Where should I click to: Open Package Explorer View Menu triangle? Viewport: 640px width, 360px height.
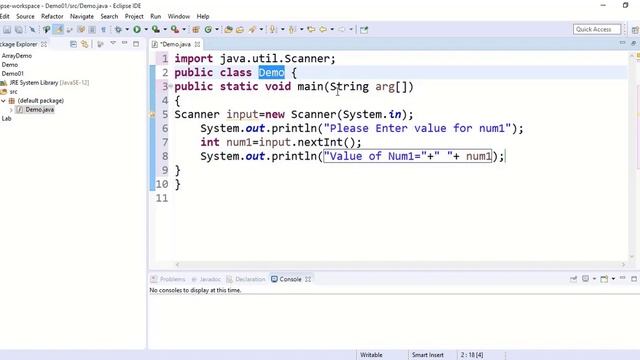[113, 43]
